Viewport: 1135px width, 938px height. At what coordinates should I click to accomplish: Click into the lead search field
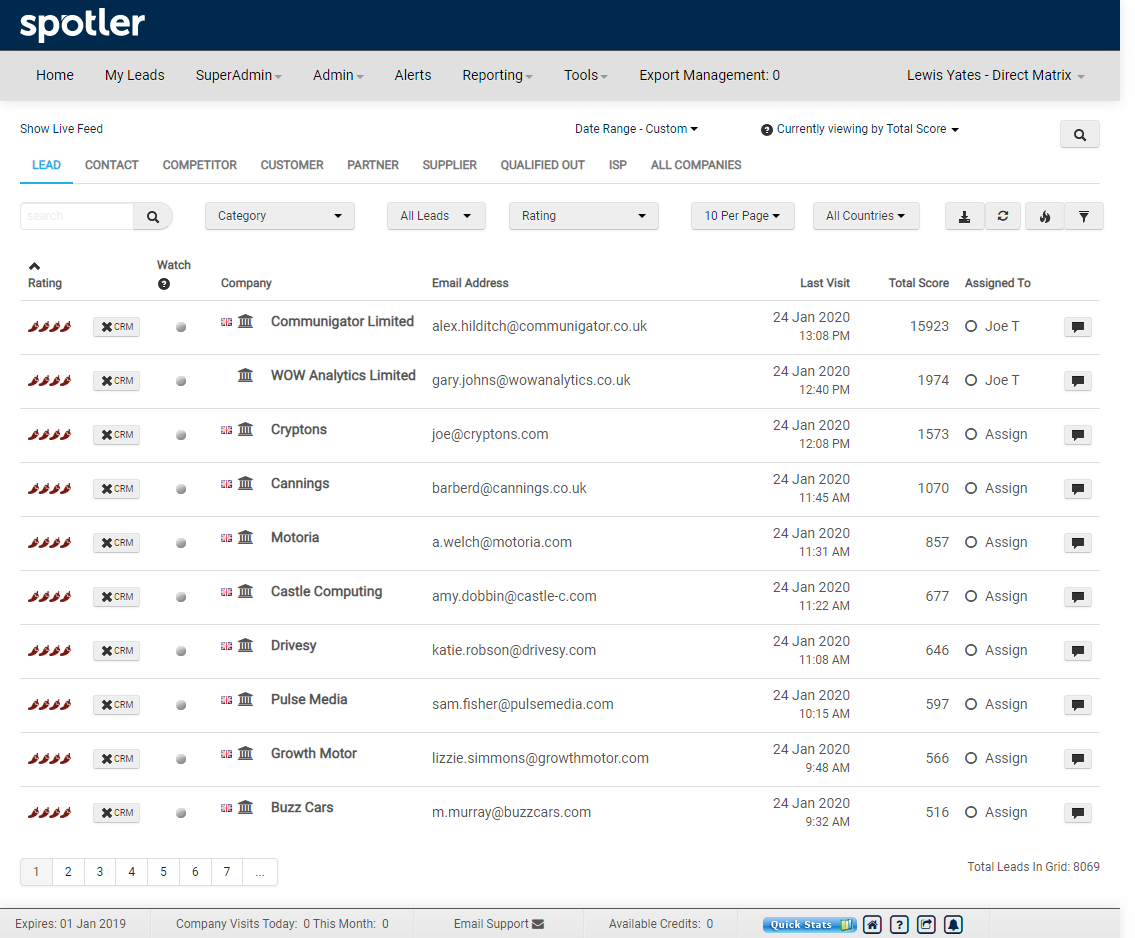tap(77, 216)
